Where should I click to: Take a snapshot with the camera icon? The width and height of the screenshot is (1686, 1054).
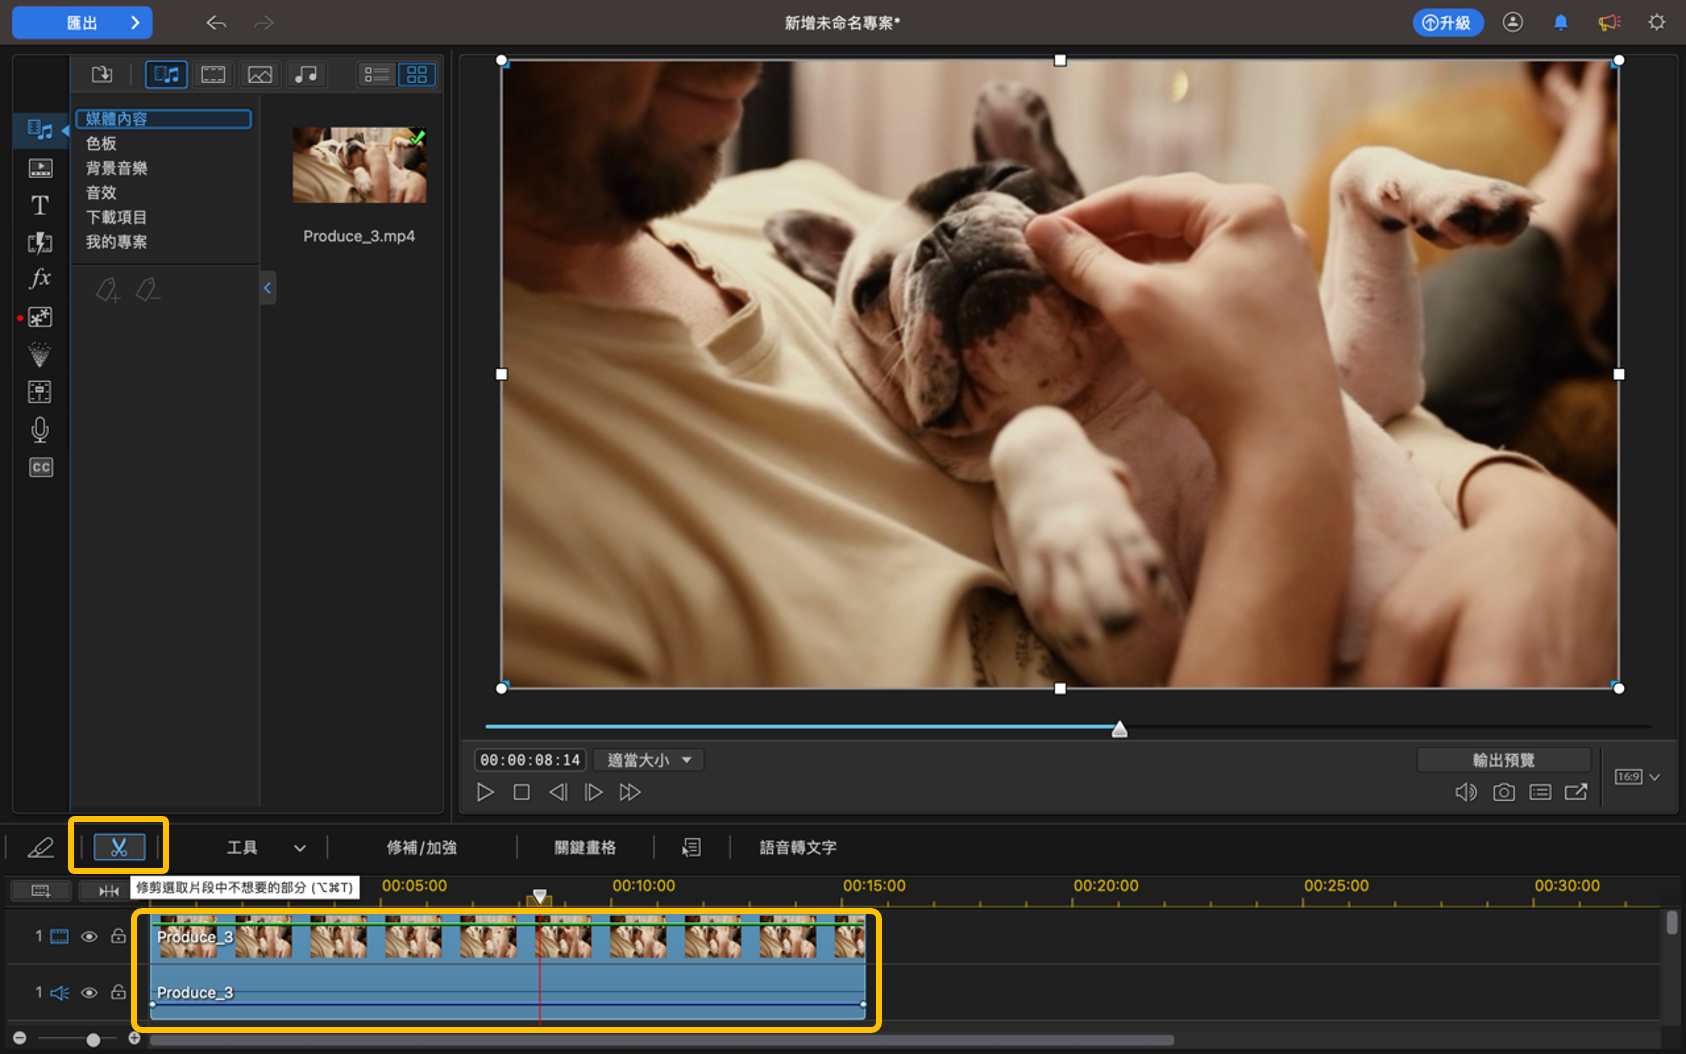[1503, 792]
